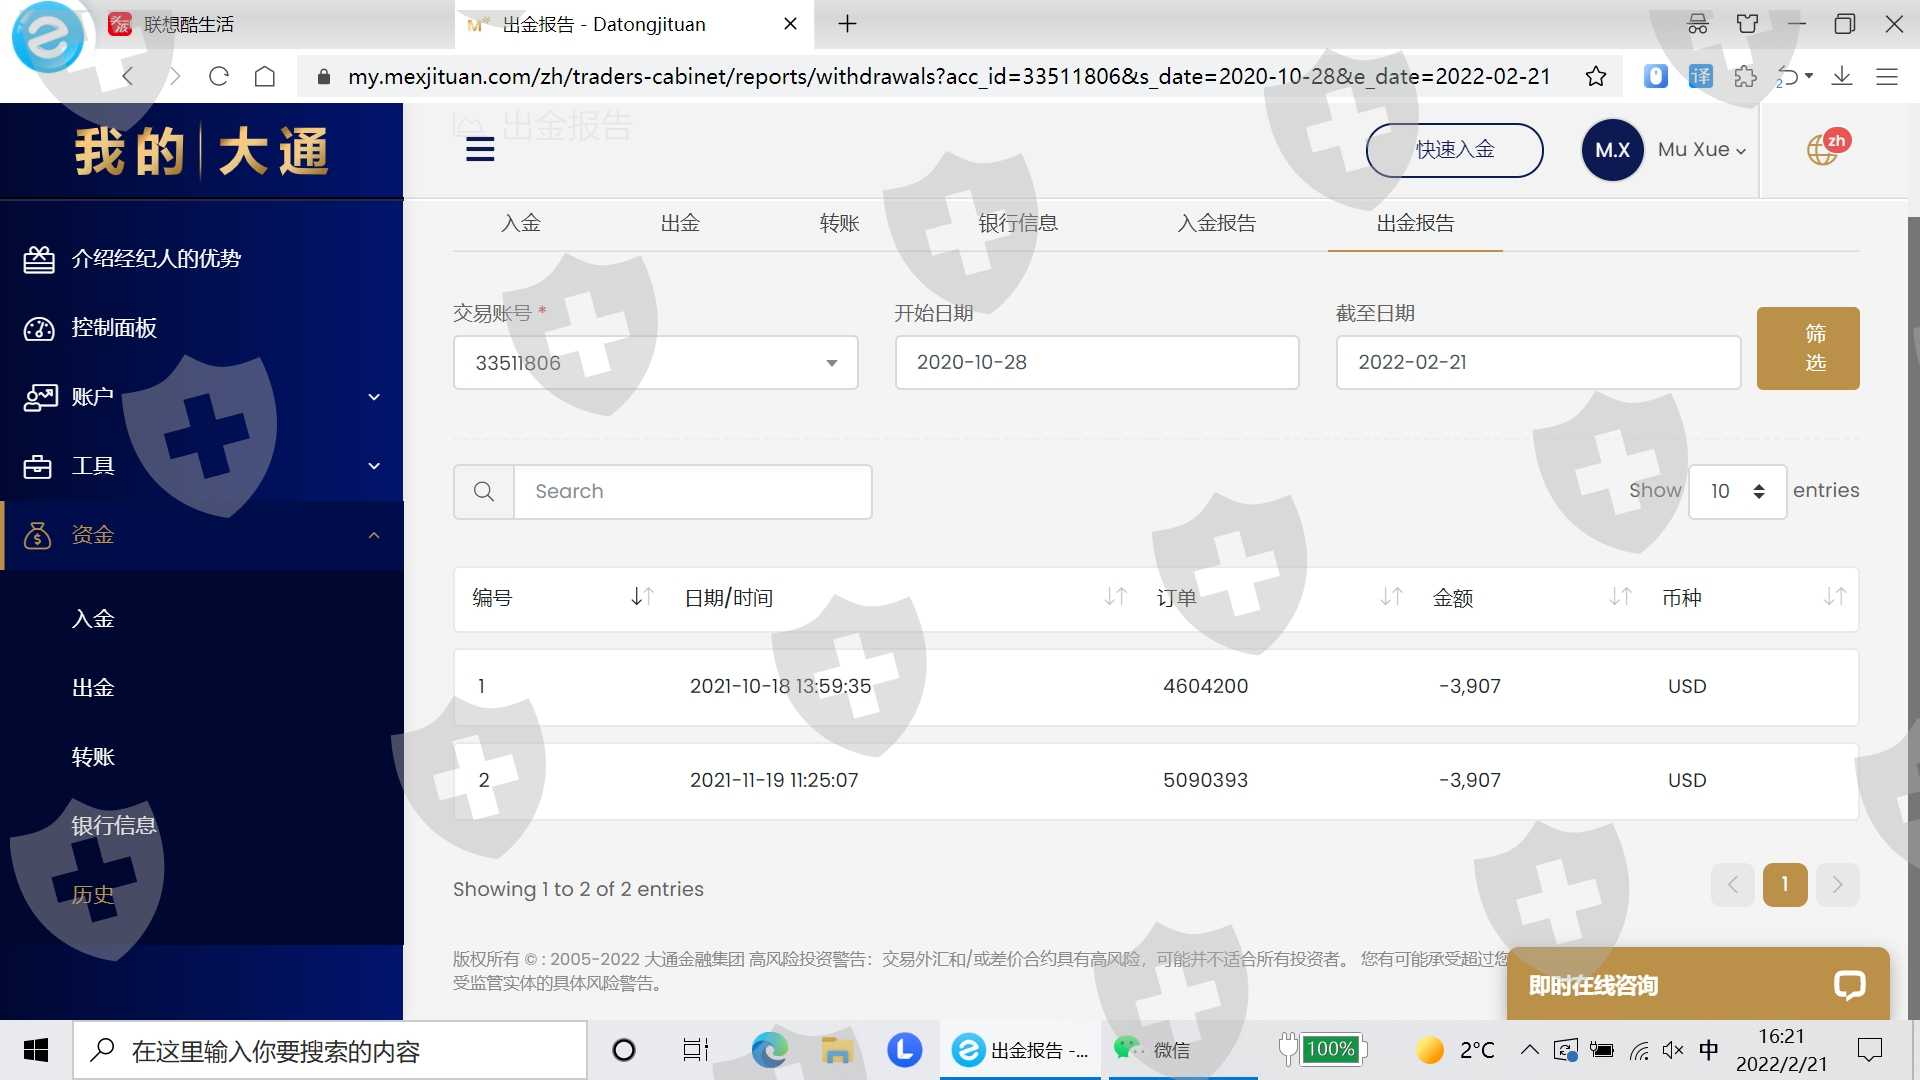Change the Show entries count selector

pyautogui.click(x=1737, y=492)
